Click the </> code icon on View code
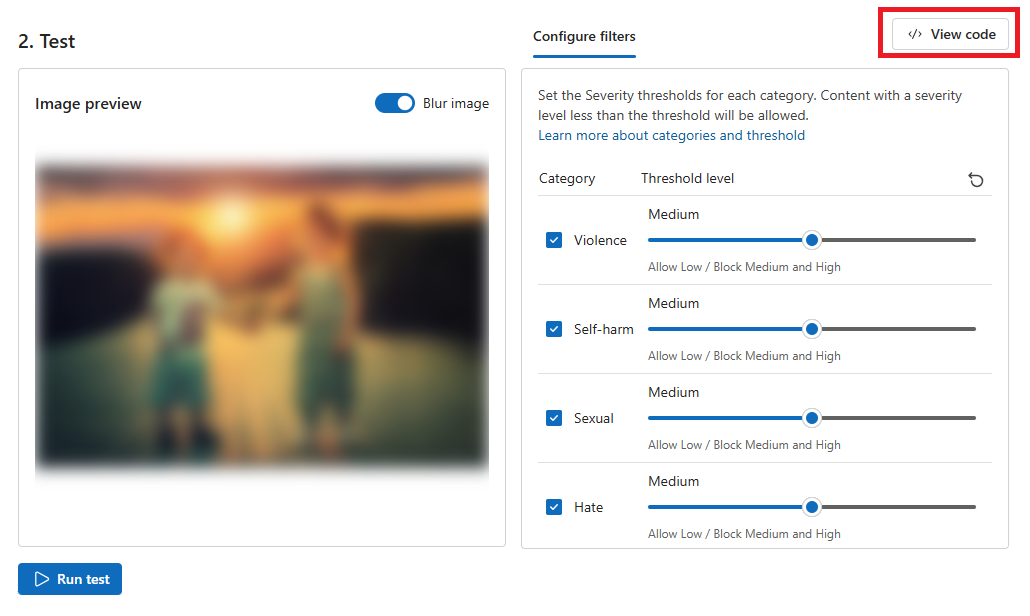Image resolution: width=1030 pixels, height=616 pixels. (x=913, y=33)
